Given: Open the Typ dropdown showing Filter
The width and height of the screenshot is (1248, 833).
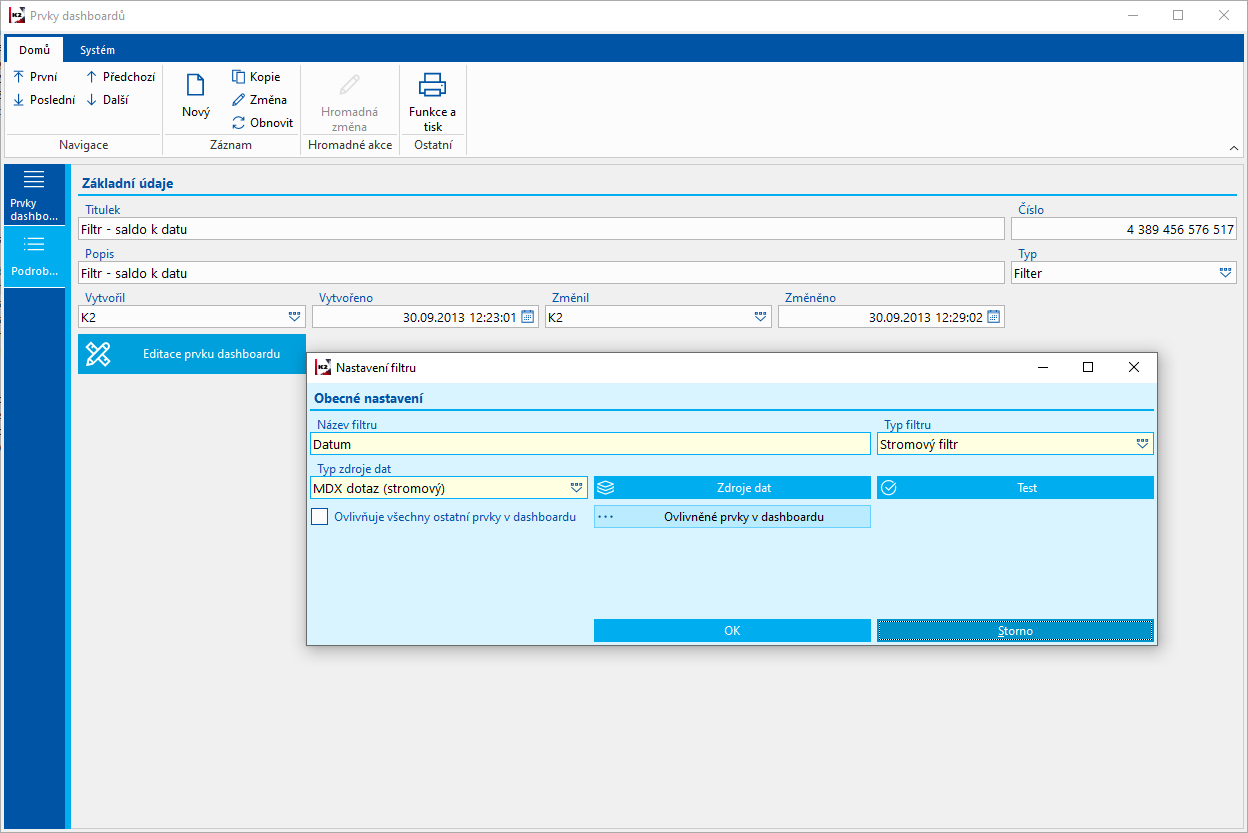Looking at the screenshot, I should click(x=1225, y=273).
